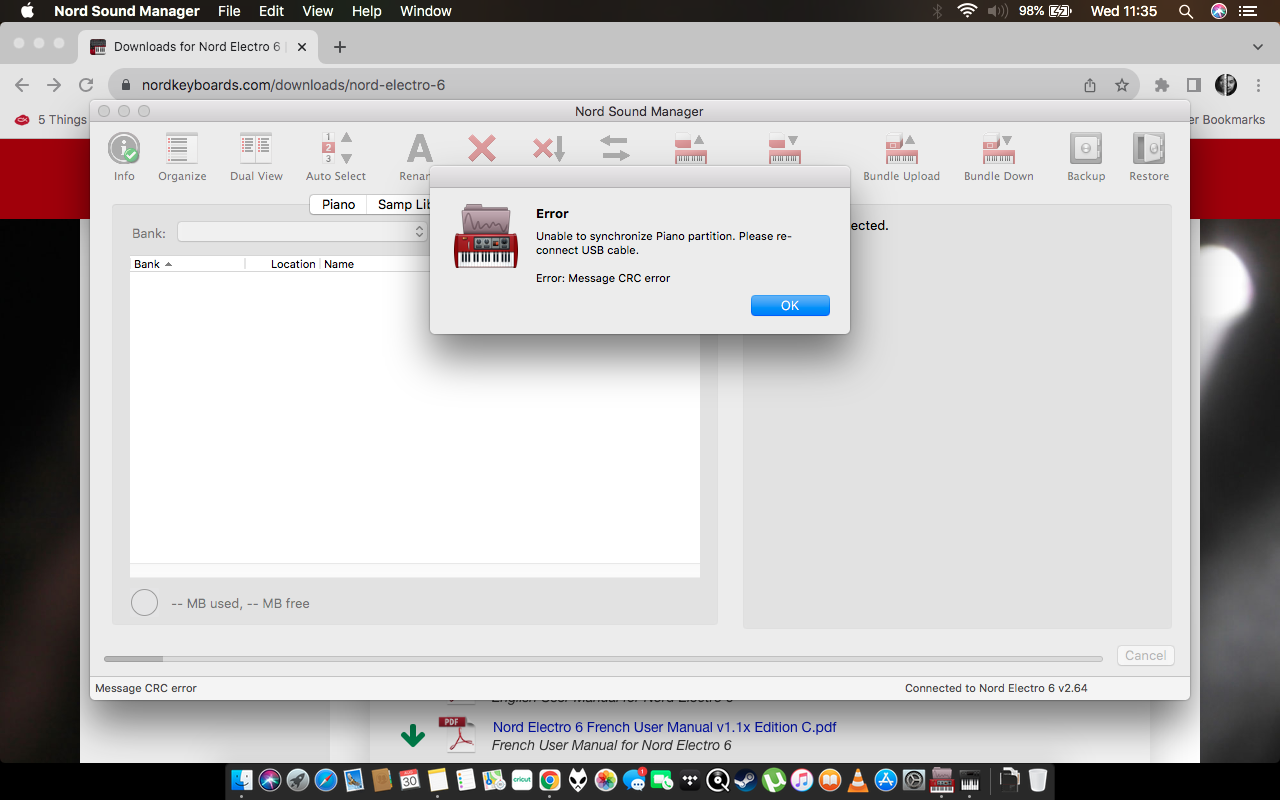
Task: Click OK in the Error dialog
Action: click(790, 306)
